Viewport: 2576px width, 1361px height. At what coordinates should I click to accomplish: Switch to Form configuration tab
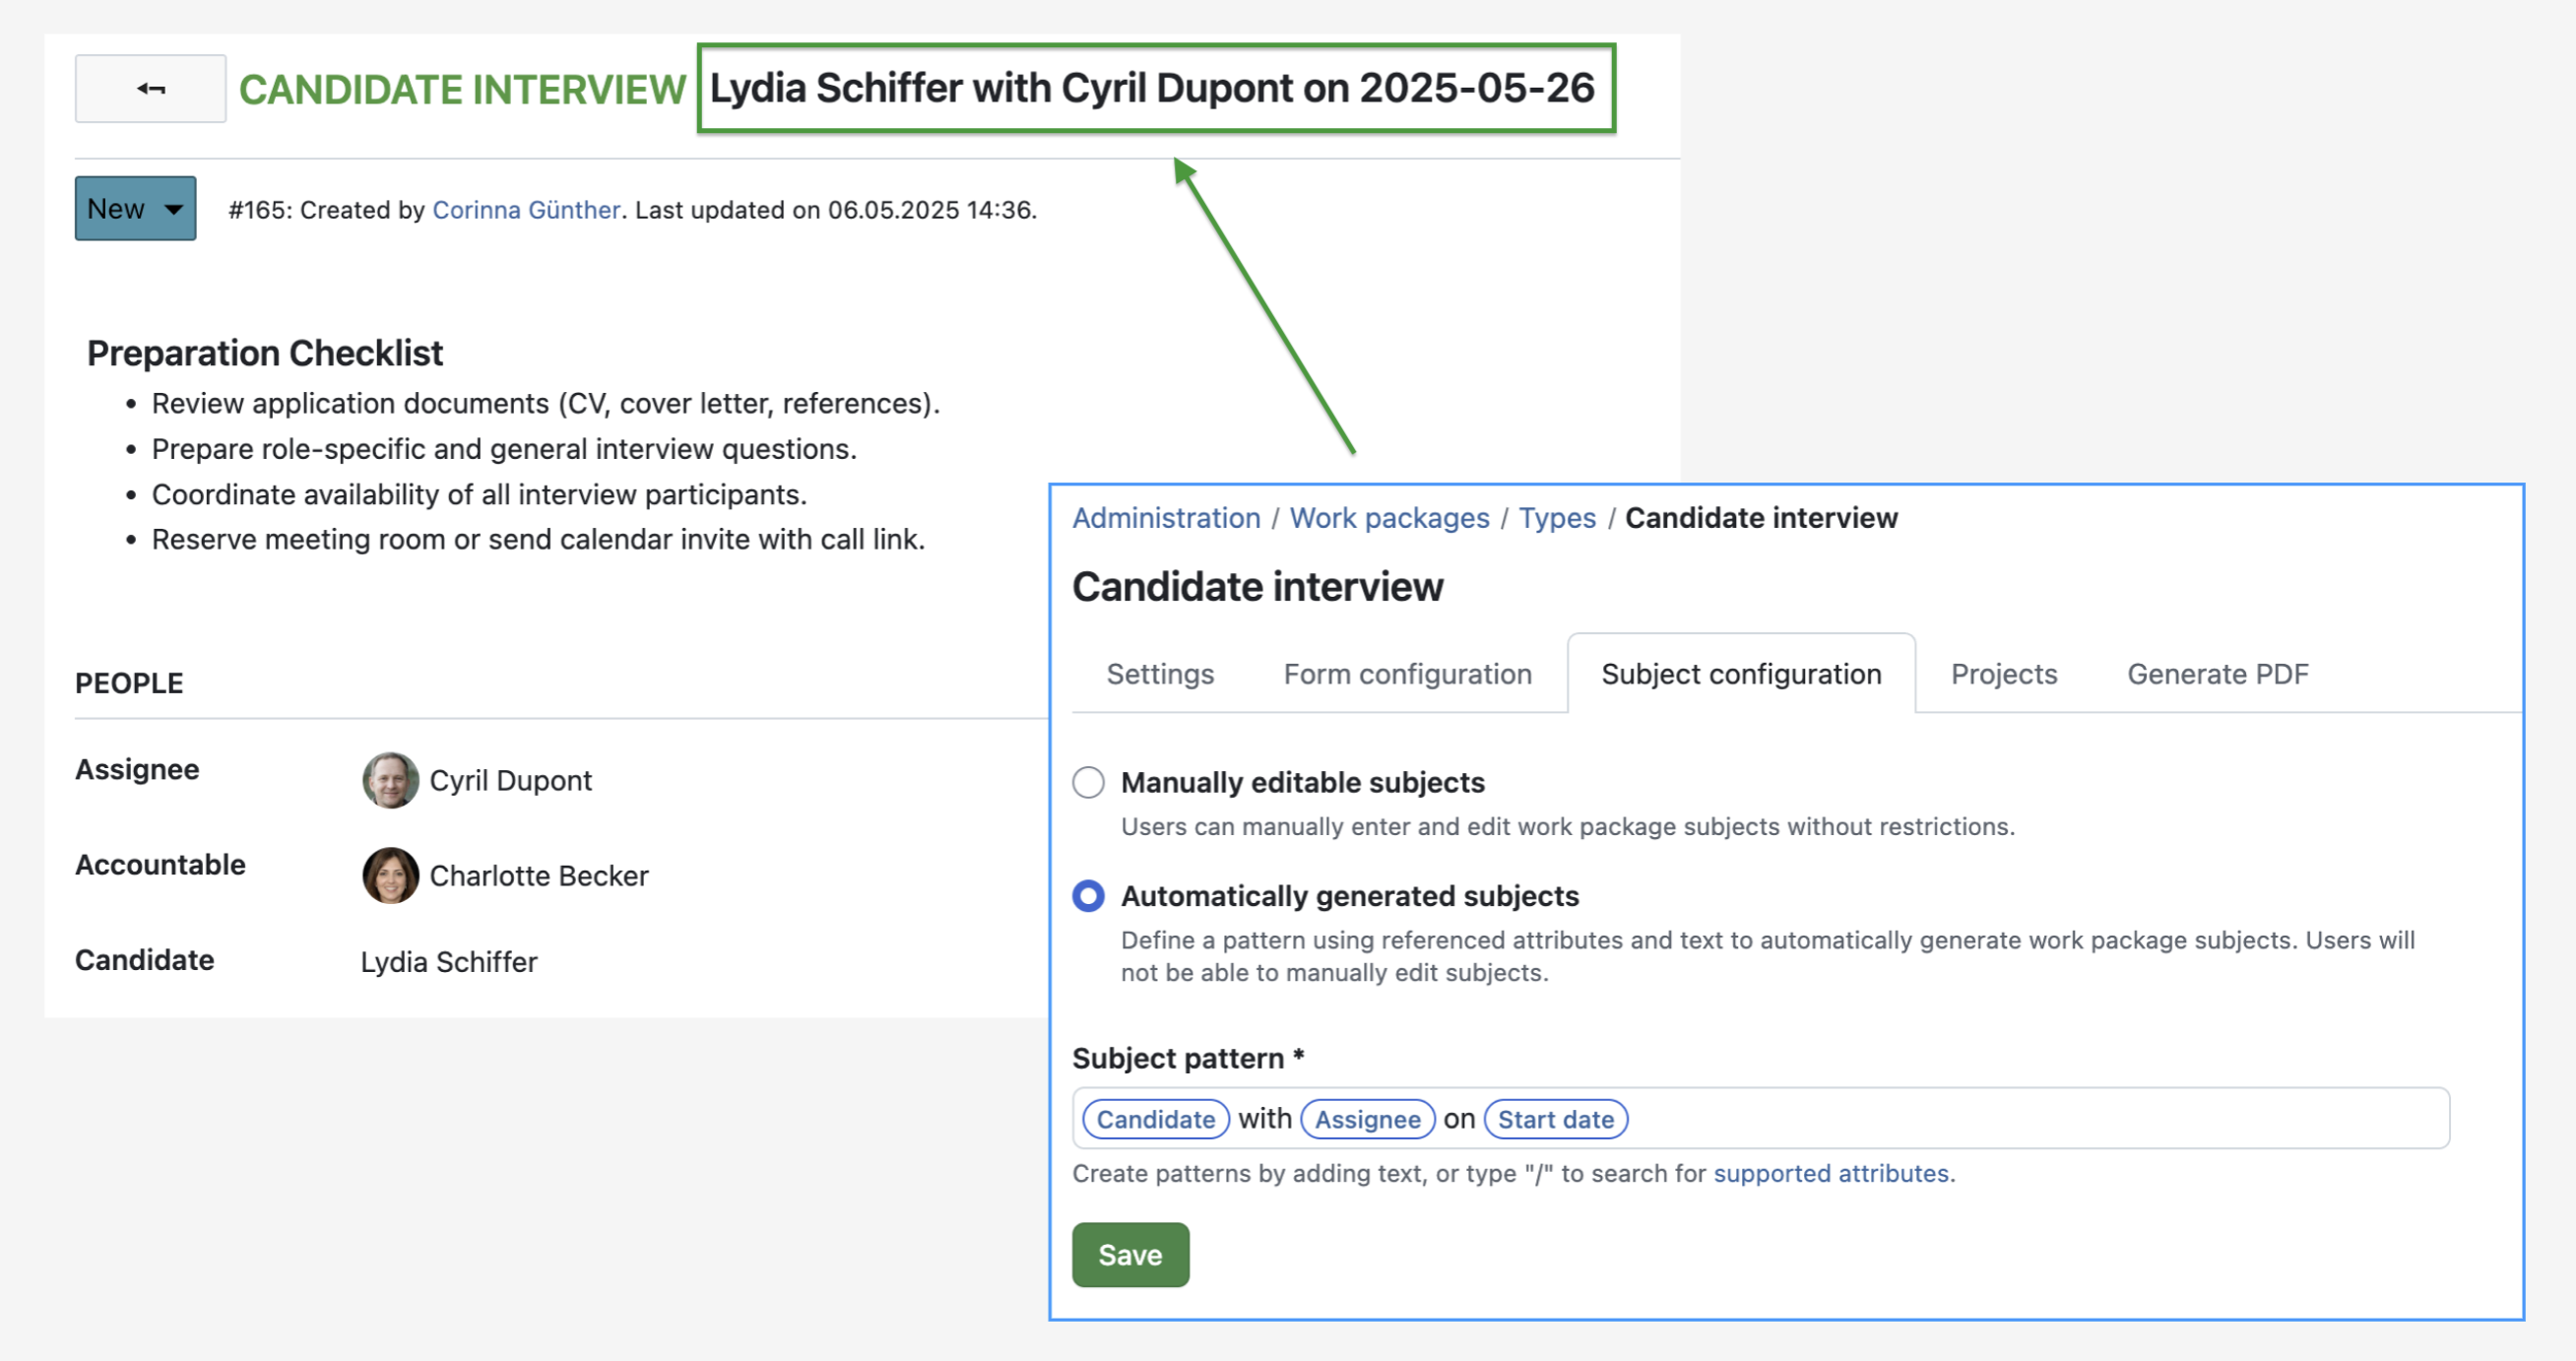click(1407, 674)
